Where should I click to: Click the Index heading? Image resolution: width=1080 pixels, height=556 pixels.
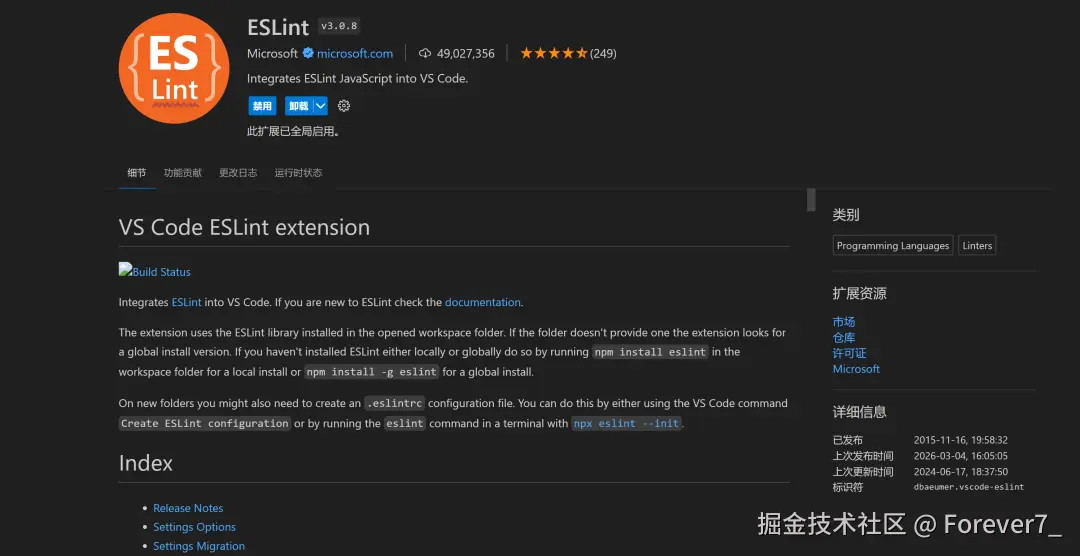coord(145,463)
